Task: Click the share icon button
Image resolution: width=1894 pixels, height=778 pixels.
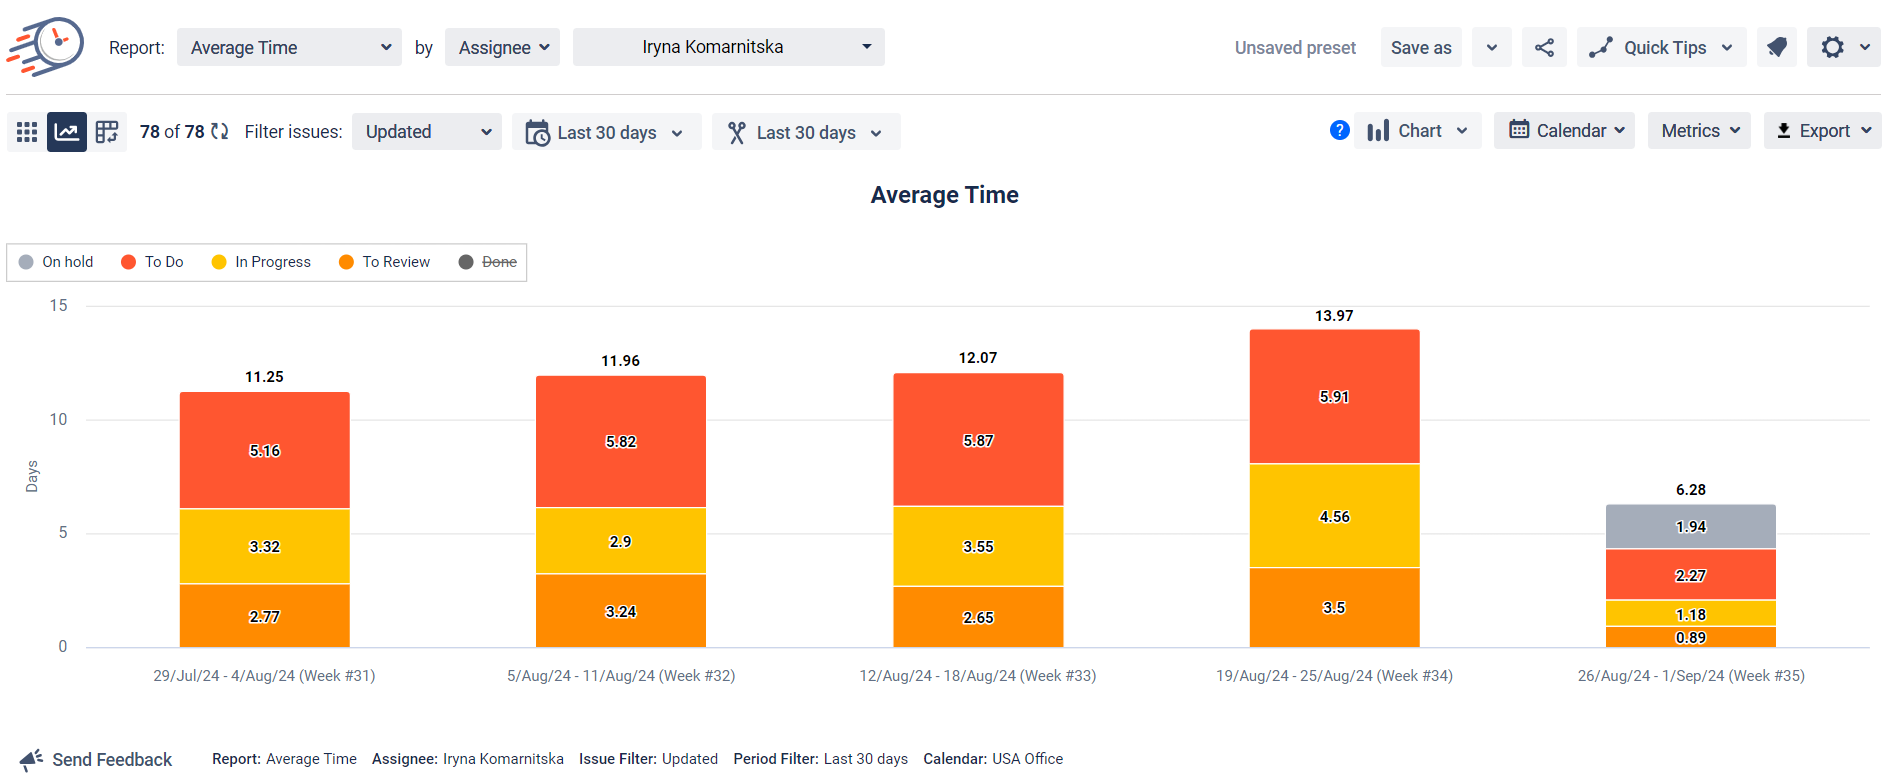Action: 1544,47
